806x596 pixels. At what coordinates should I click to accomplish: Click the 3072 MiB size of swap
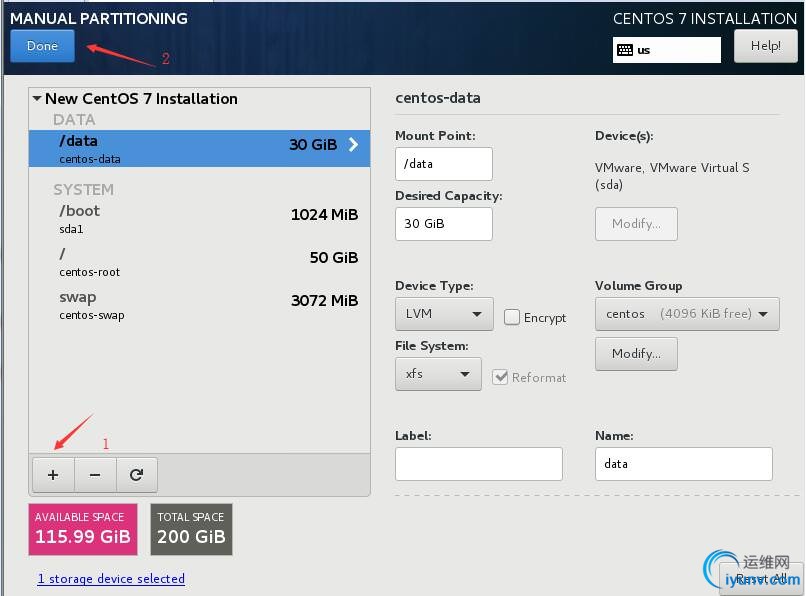(324, 300)
